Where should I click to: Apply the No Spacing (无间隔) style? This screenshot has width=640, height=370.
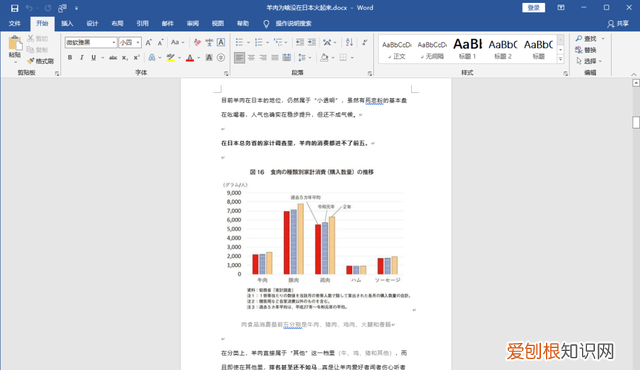tap(432, 49)
